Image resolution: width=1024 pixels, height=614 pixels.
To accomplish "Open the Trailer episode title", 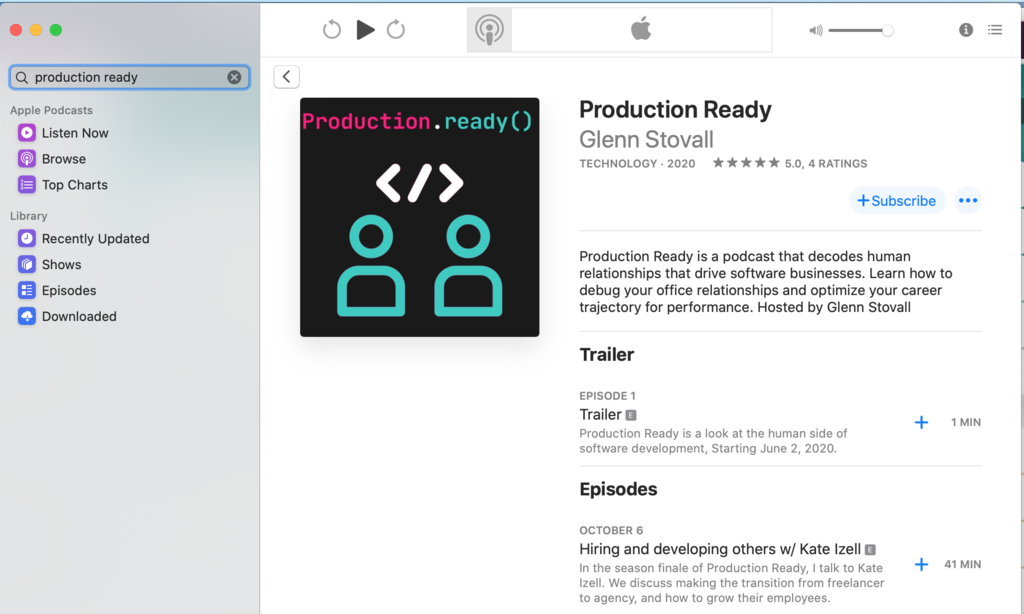I will click(600, 415).
